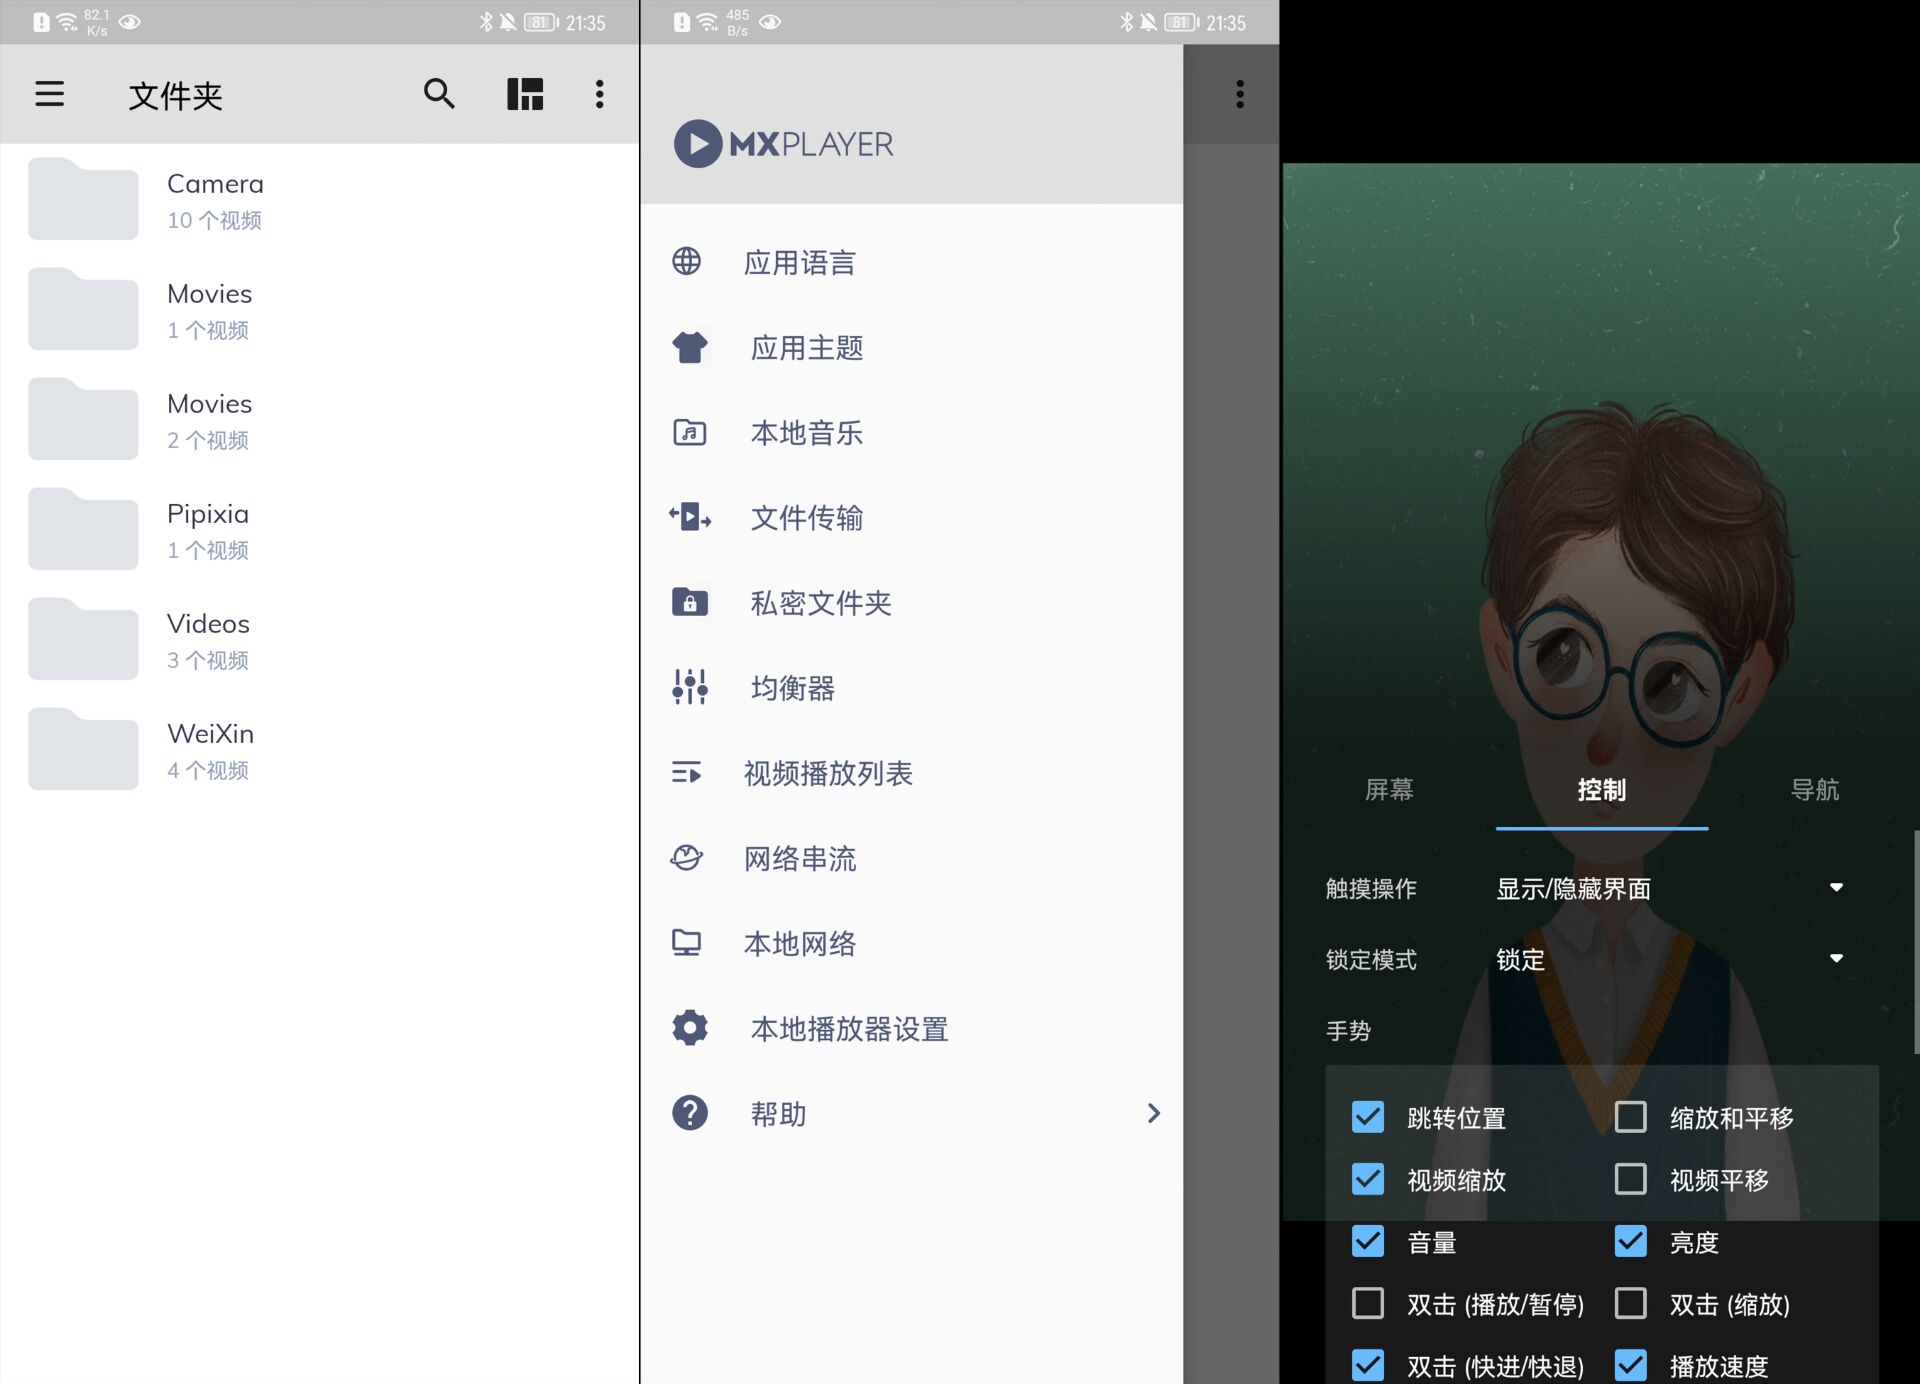Expand the 帮助 submenu chevron
Image resolution: width=1920 pixels, height=1384 pixels.
click(1154, 1113)
